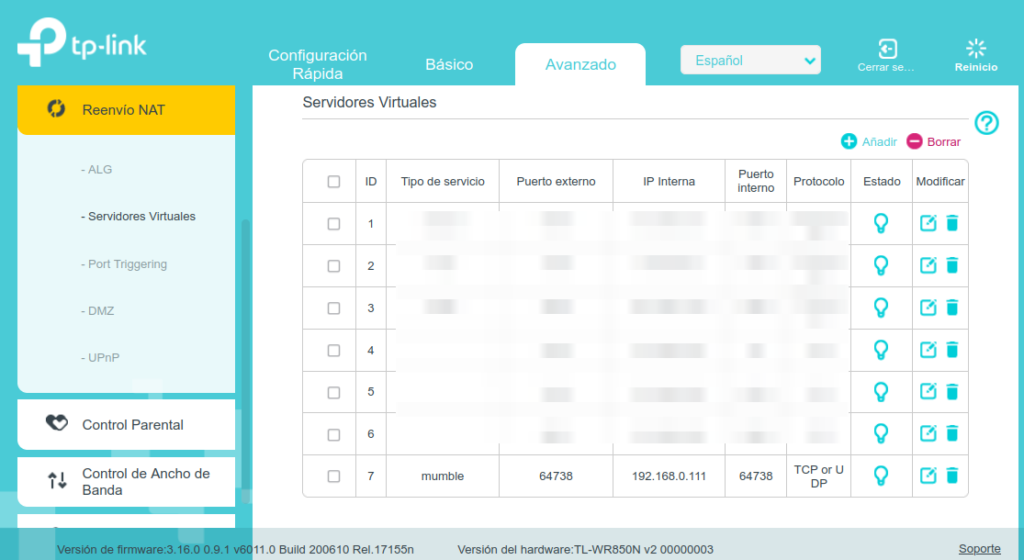Check the box for row ID 3

tap(334, 308)
